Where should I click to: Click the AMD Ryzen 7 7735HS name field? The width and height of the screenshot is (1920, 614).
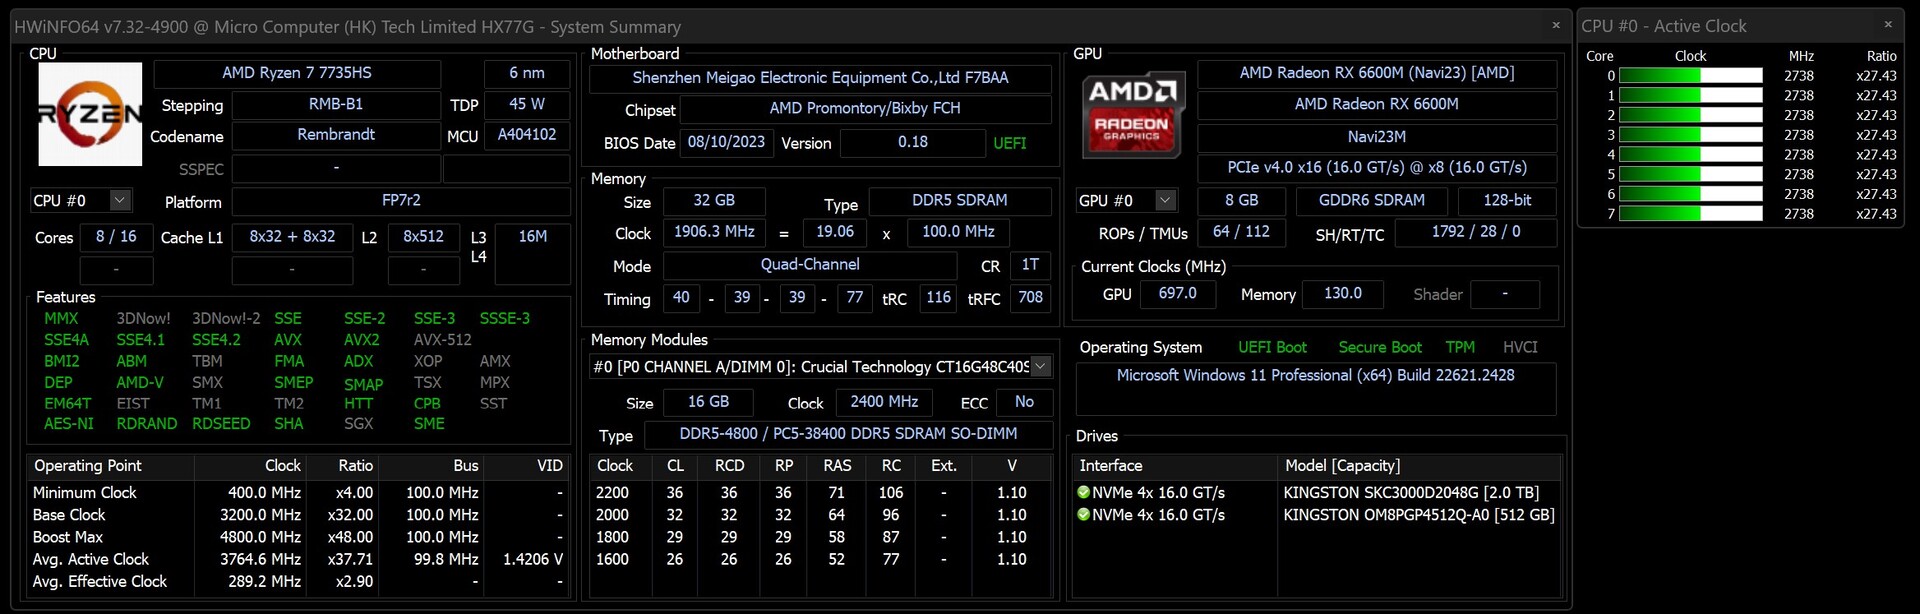pyautogui.click(x=297, y=73)
